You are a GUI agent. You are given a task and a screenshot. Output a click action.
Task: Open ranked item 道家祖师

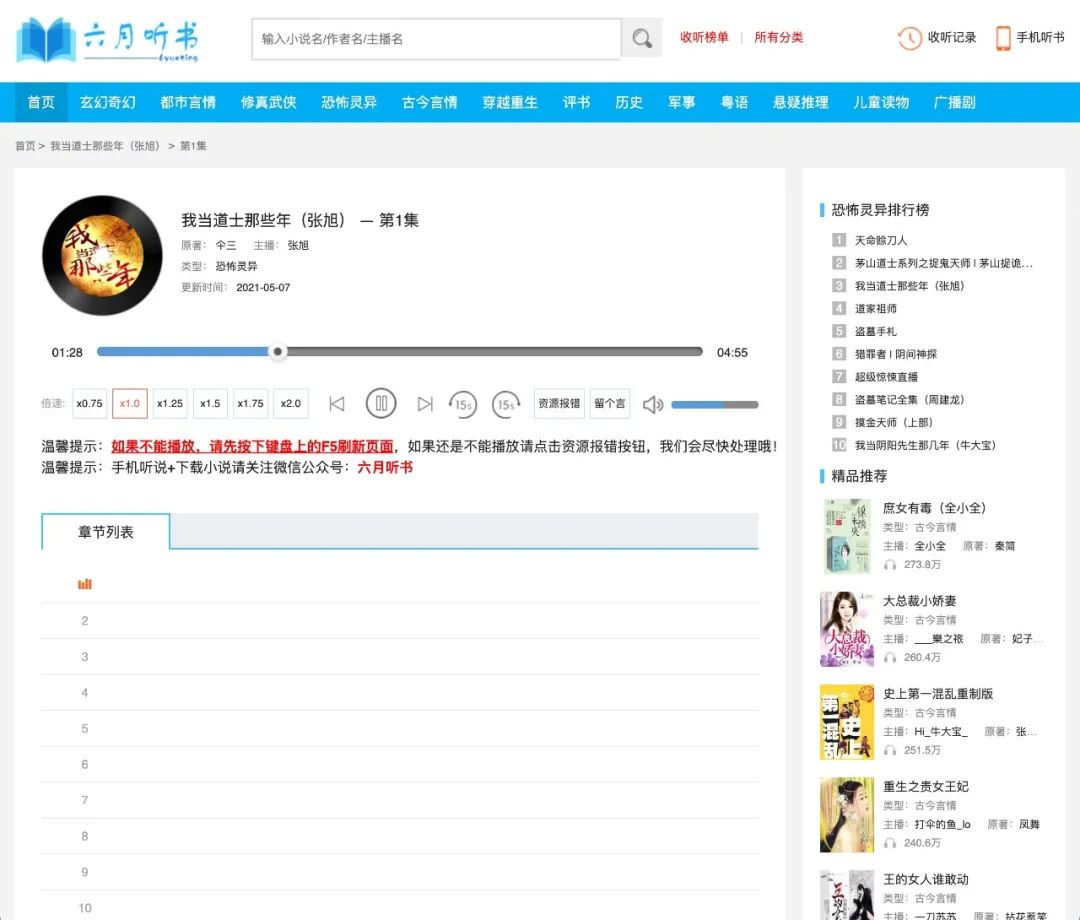[875, 309]
